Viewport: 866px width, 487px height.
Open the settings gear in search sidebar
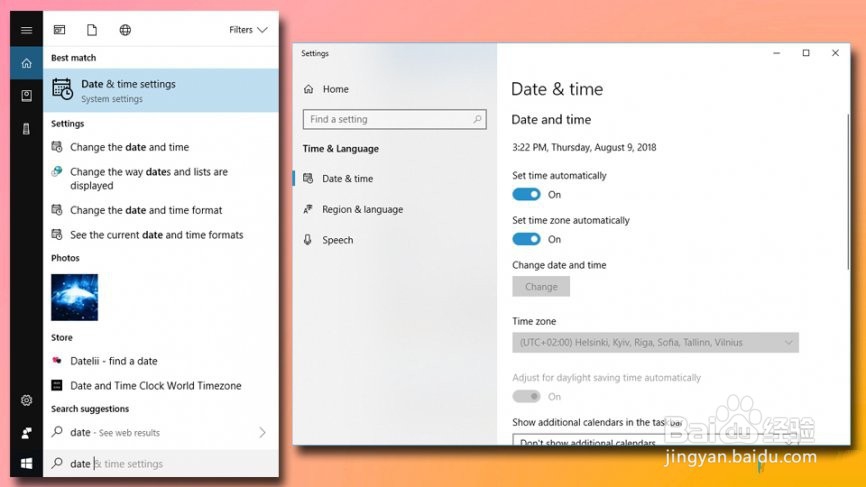(26, 400)
